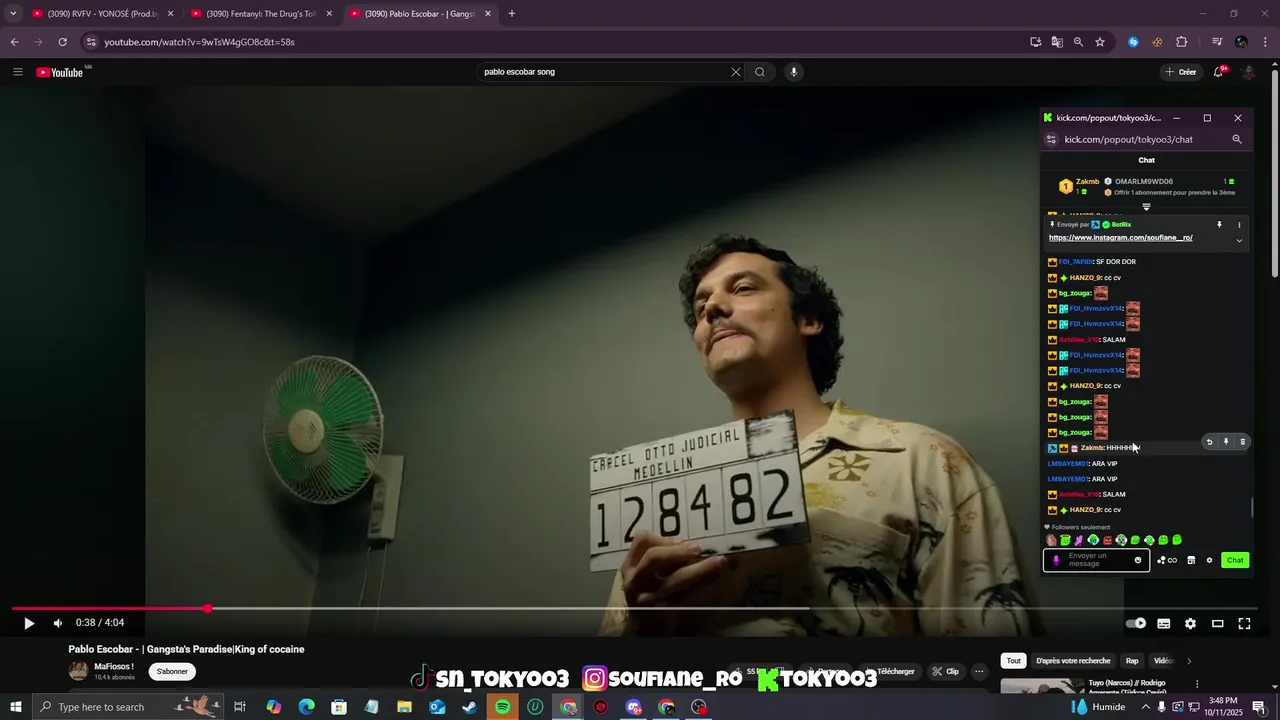This screenshot has width=1280, height=720.
Task: Open the browser extensions puzzle icon
Action: [1182, 42]
